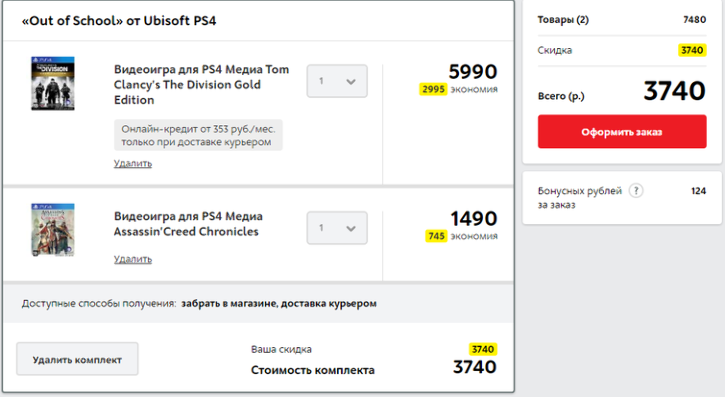725x397 pixels.
Task: Click Удалить link under The Division
Action: [133, 163]
